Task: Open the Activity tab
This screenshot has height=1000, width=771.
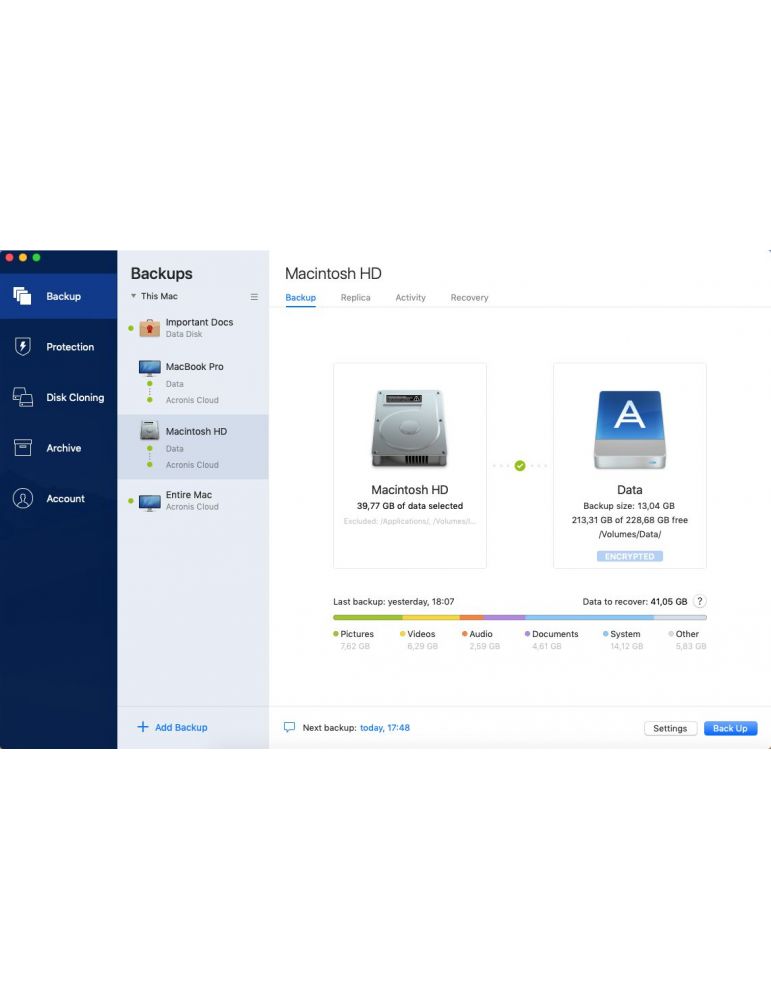Action: pyautogui.click(x=410, y=297)
